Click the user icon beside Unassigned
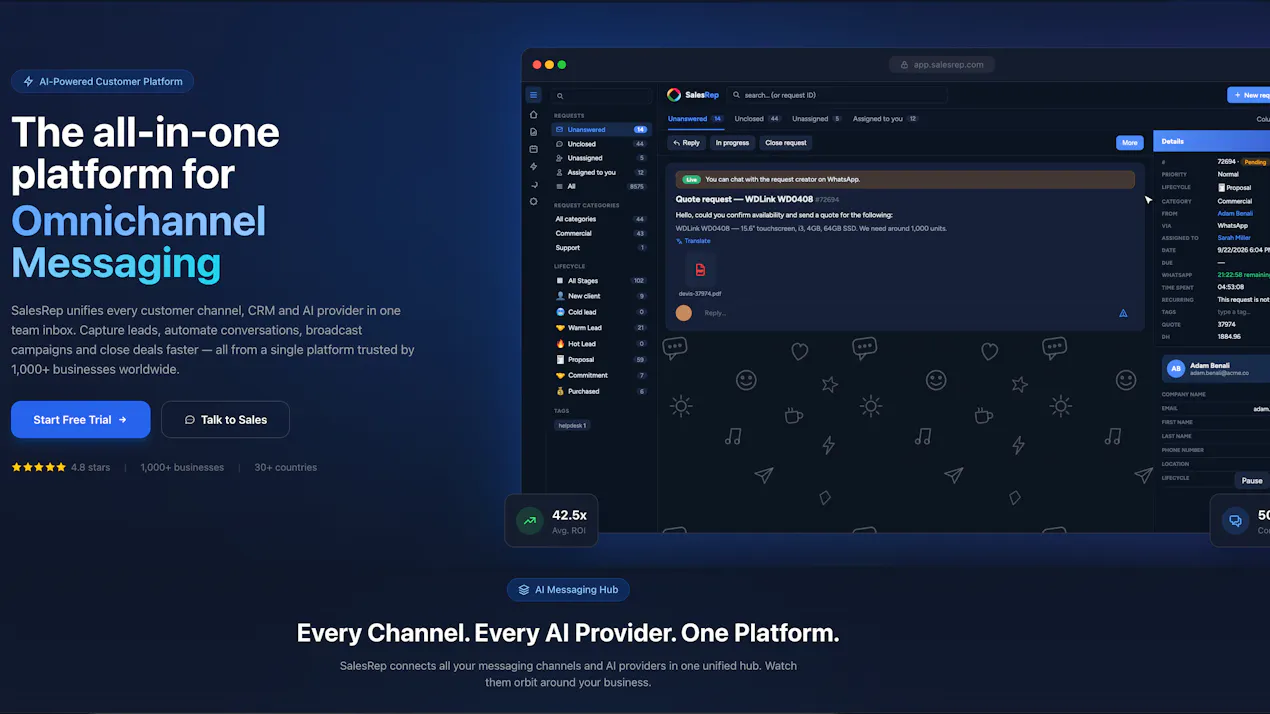 pos(560,158)
